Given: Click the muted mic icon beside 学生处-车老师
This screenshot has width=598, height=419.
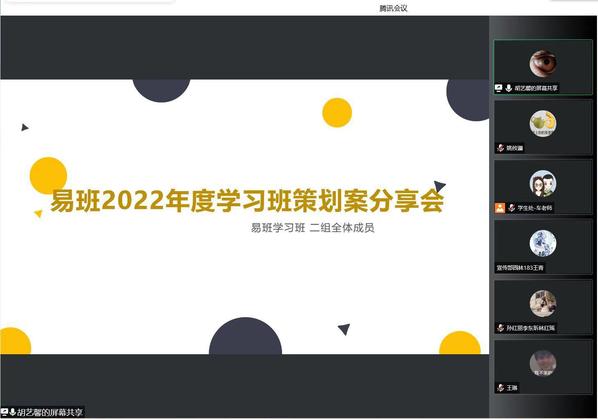Looking at the screenshot, I should [x=512, y=208].
